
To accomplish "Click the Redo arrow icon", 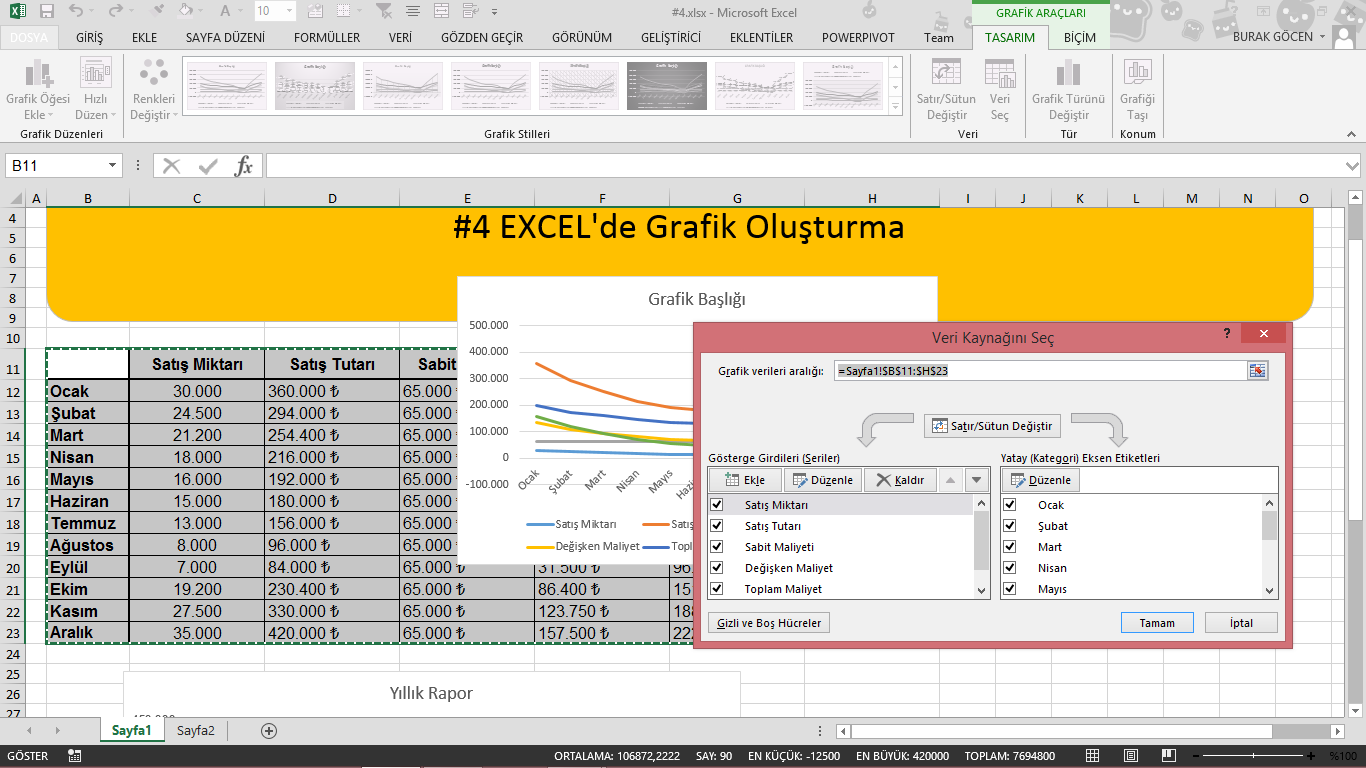I will (115, 12).
